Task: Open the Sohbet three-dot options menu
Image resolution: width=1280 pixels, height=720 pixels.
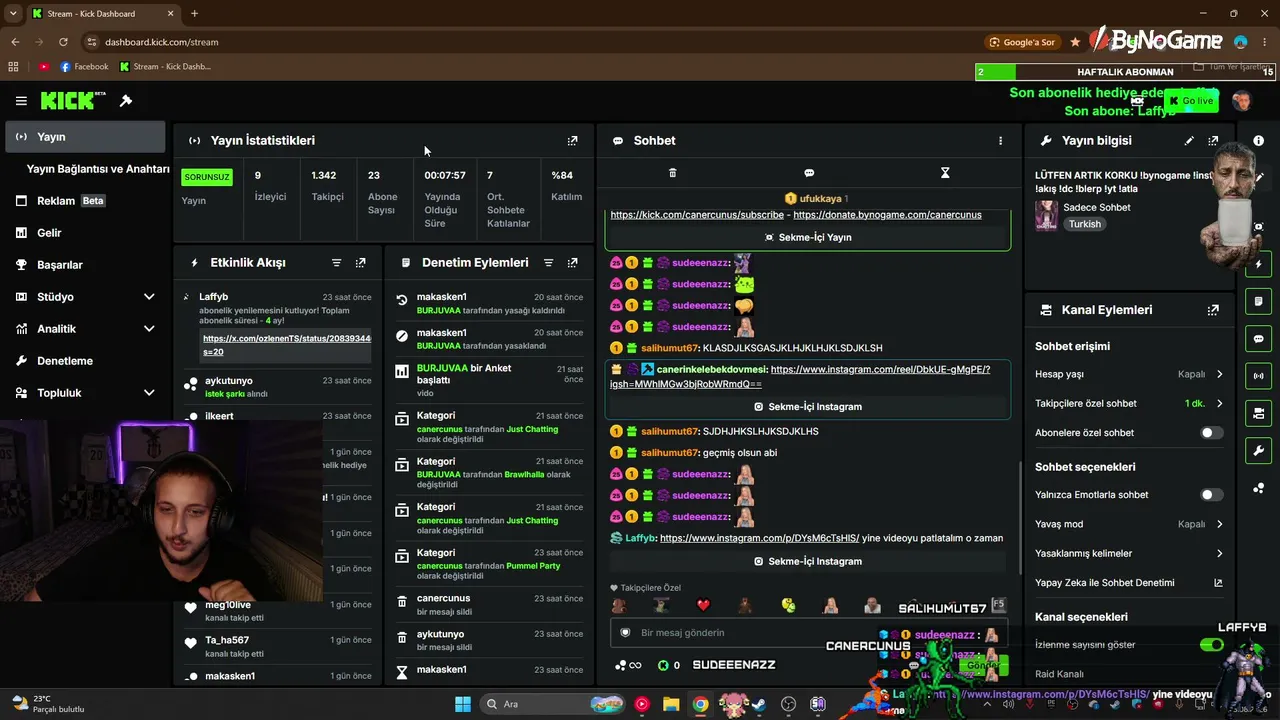Action: click(1000, 141)
